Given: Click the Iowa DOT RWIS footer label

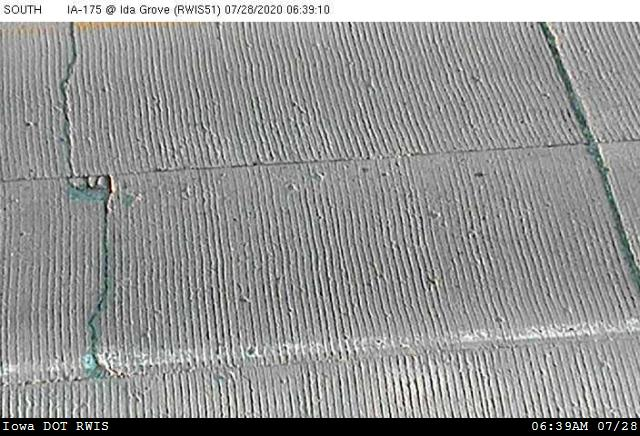Looking at the screenshot, I should pos(55,427).
